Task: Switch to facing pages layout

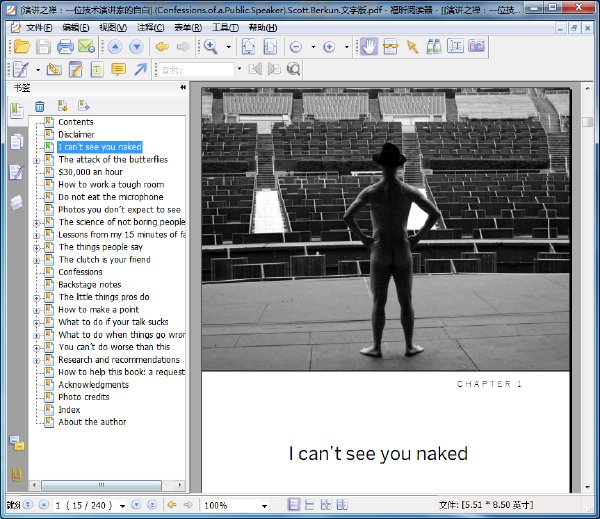Action: [326, 505]
